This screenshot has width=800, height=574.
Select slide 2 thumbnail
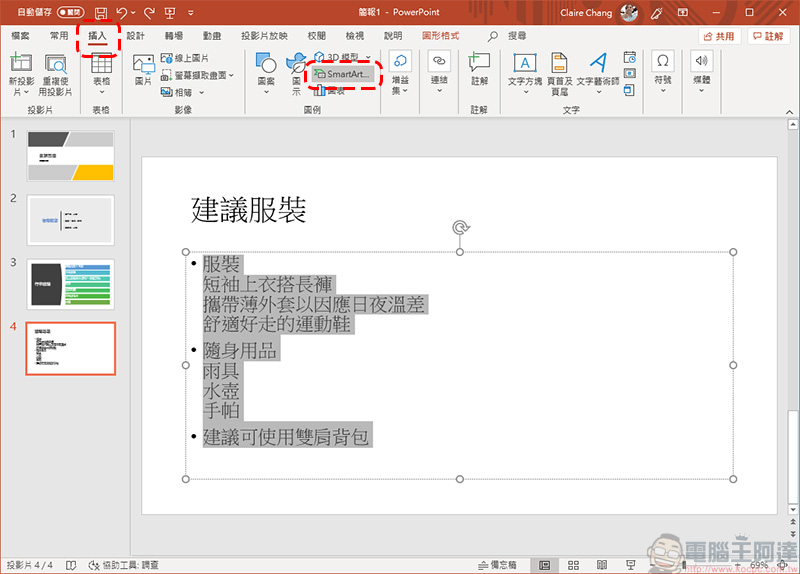(70, 220)
